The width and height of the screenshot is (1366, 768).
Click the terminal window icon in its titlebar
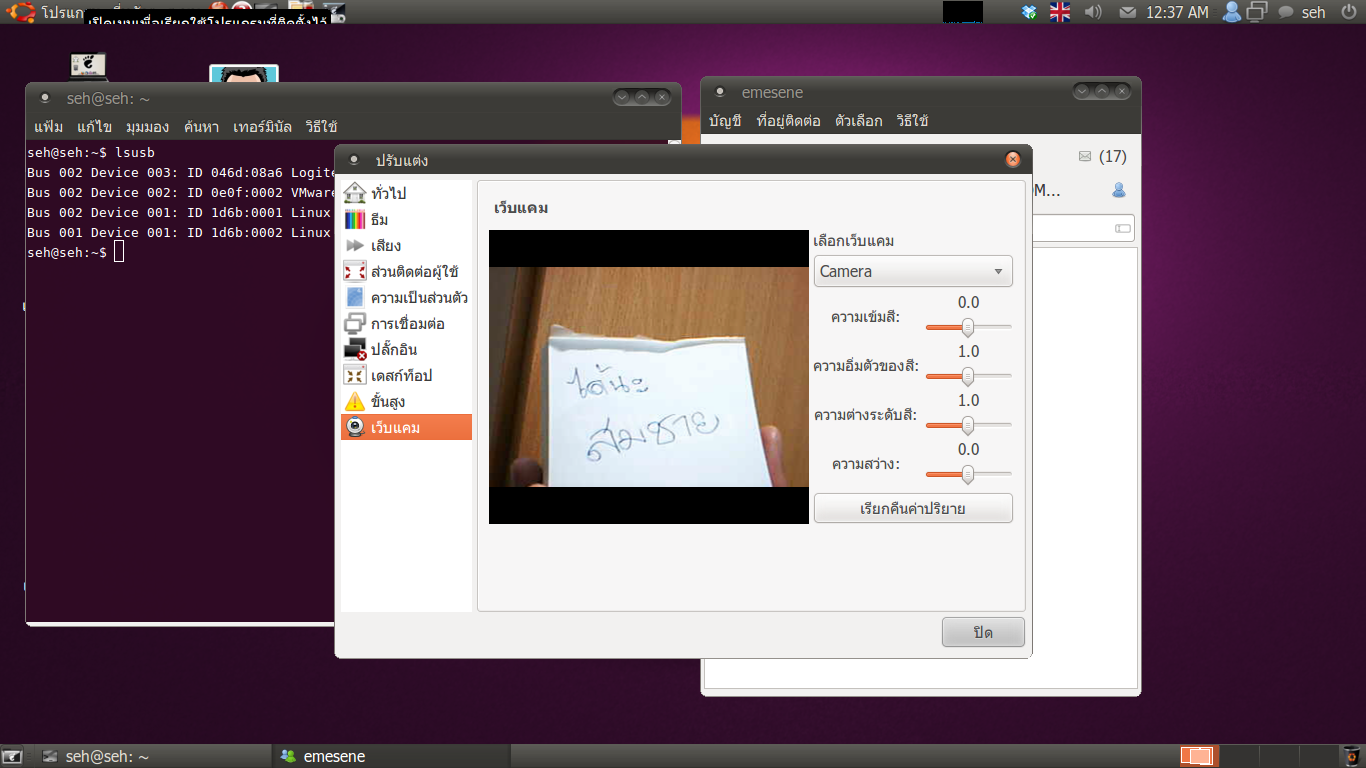(x=44, y=98)
